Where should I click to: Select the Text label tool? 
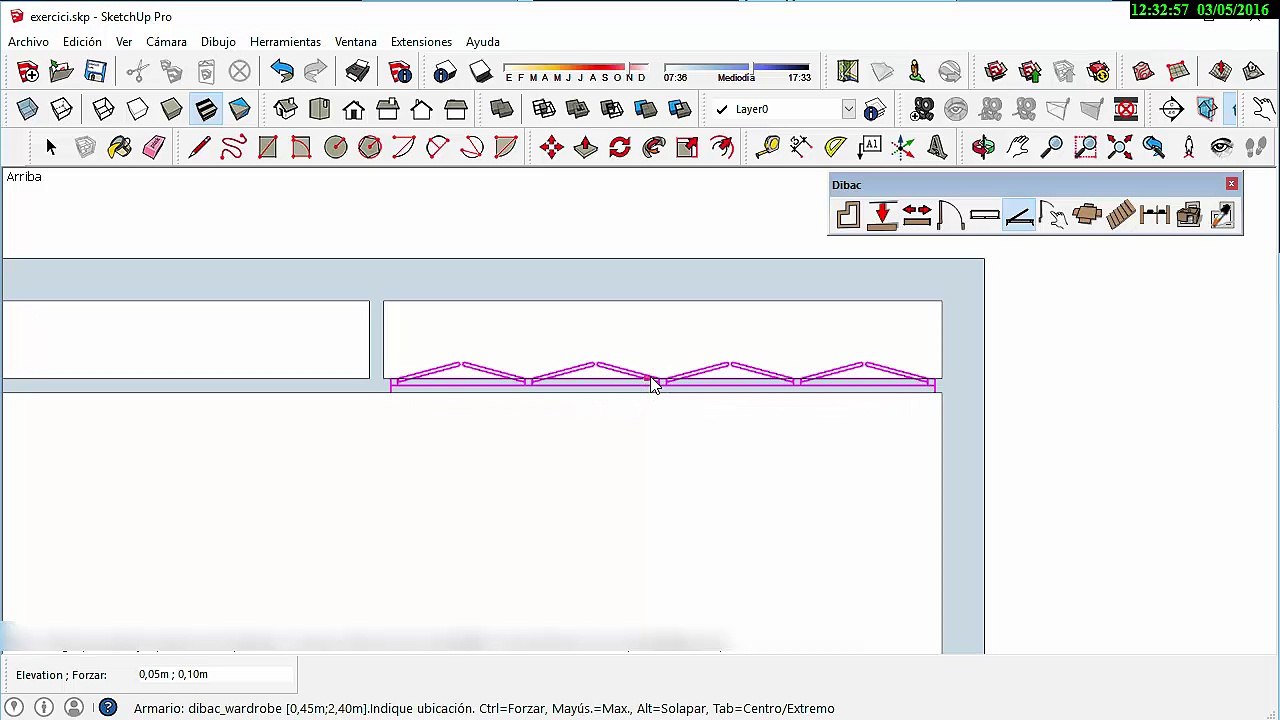click(x=869, y=148)
